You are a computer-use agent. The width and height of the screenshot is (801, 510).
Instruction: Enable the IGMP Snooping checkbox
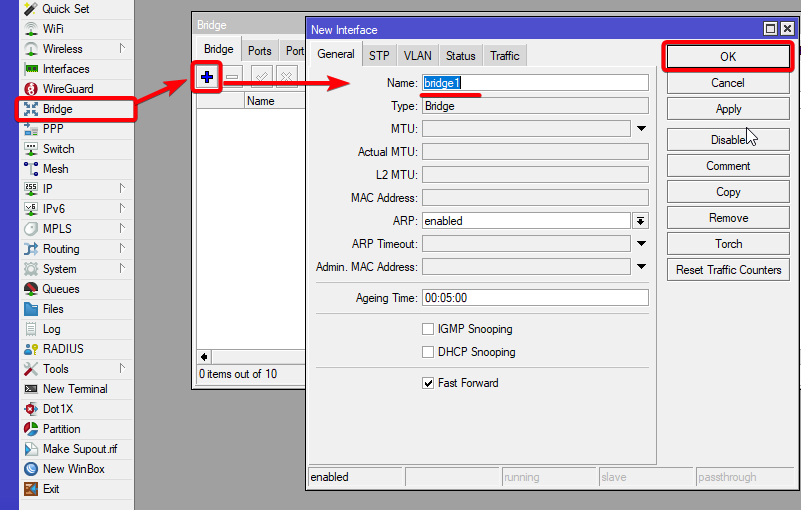[x=428, y=329]
